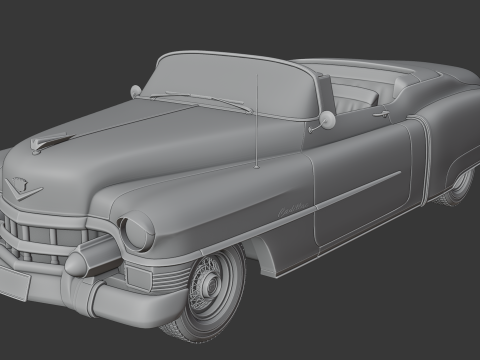Select the V crest emblem on nose
Viewport: 480px width, 360px height.
23,188
